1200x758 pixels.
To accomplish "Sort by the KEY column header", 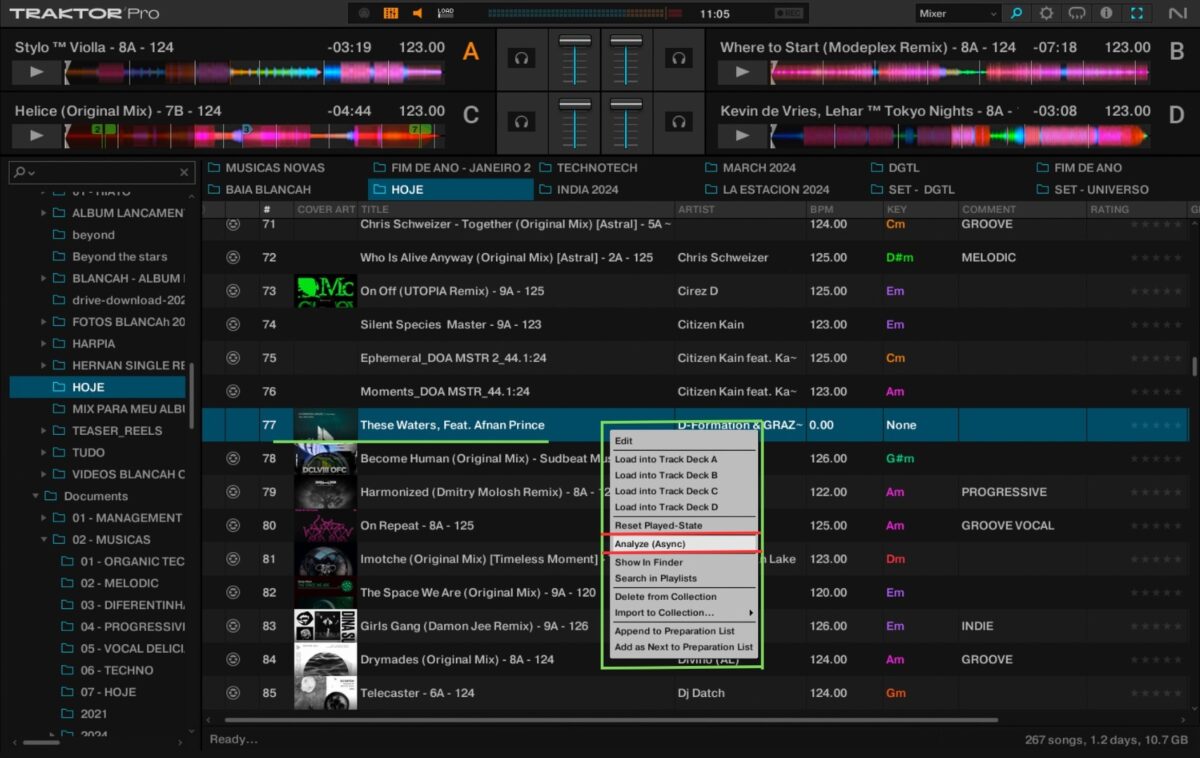I will point(919,210).
